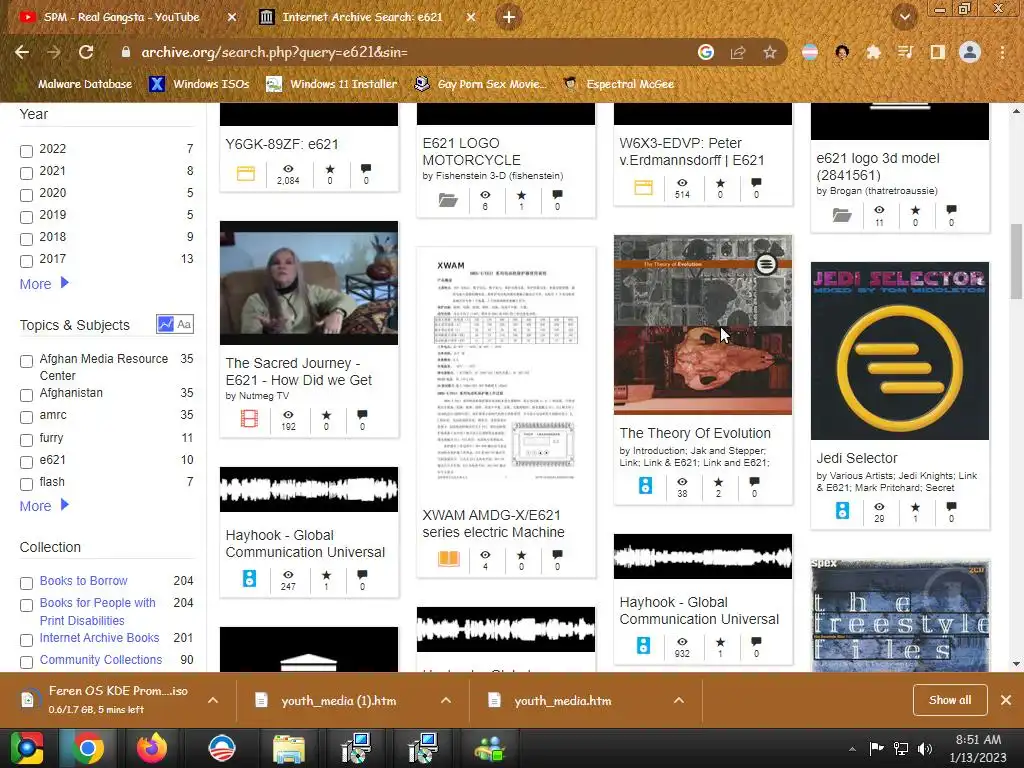
Task: Check the 2022 year filter
Action: (x=26, y=151)
